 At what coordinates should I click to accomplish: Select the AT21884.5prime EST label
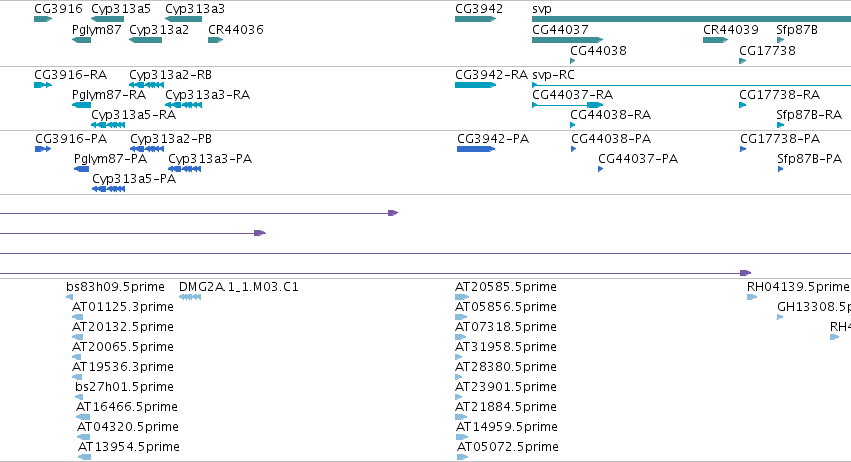tap(506, 407)
